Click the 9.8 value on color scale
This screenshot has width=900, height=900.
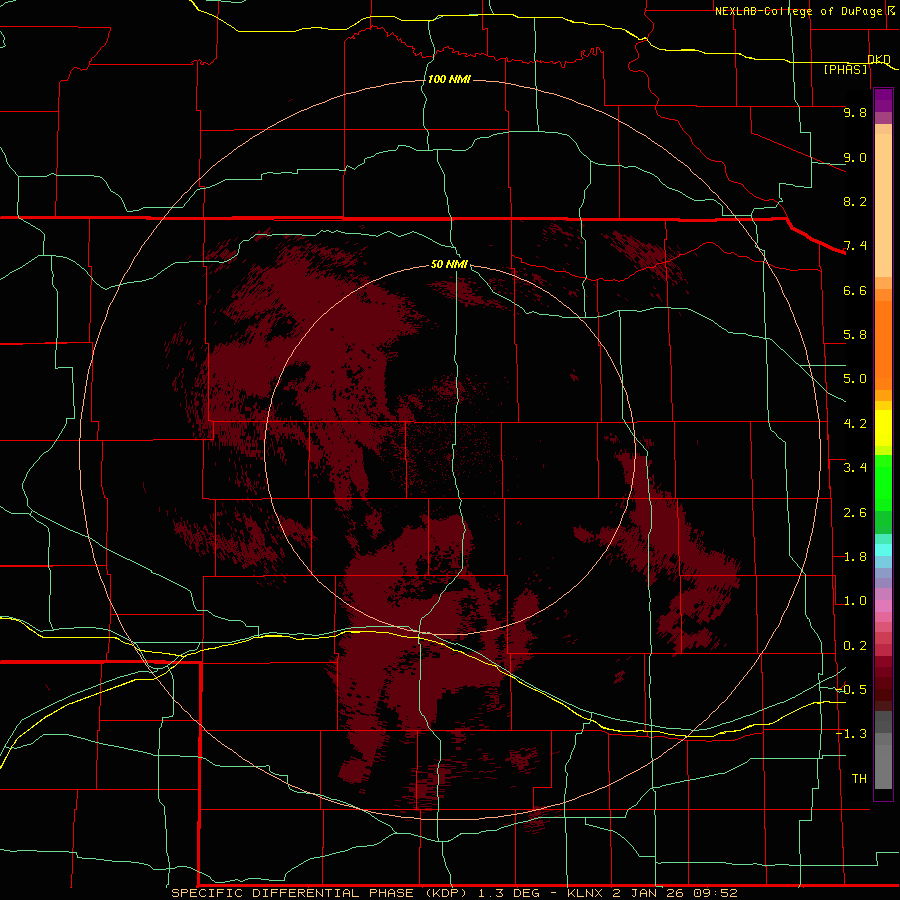click(x=855, y=112)
